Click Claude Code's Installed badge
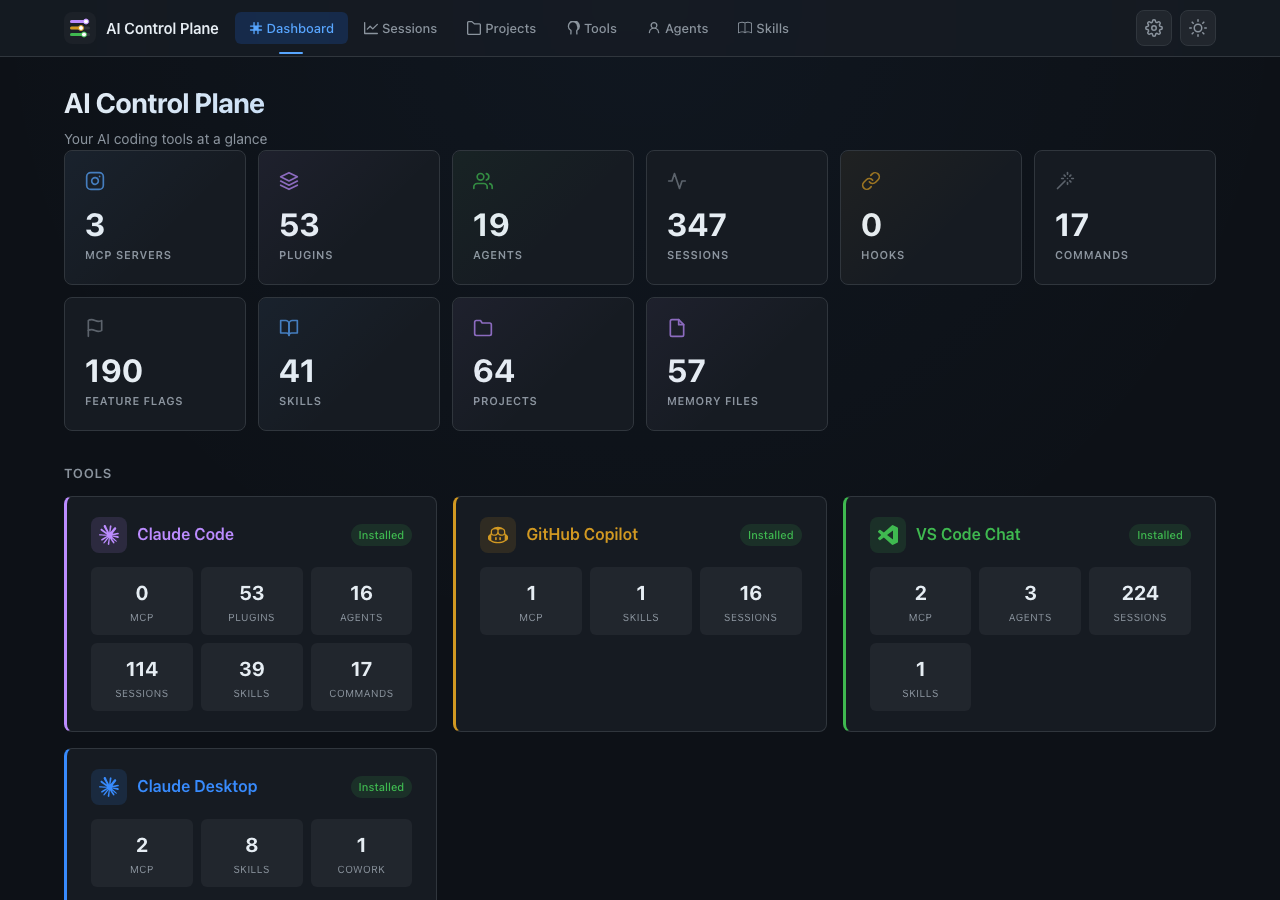Viewport: 1280px width, 900px height. pyautogui.click(x=381, y=535)
